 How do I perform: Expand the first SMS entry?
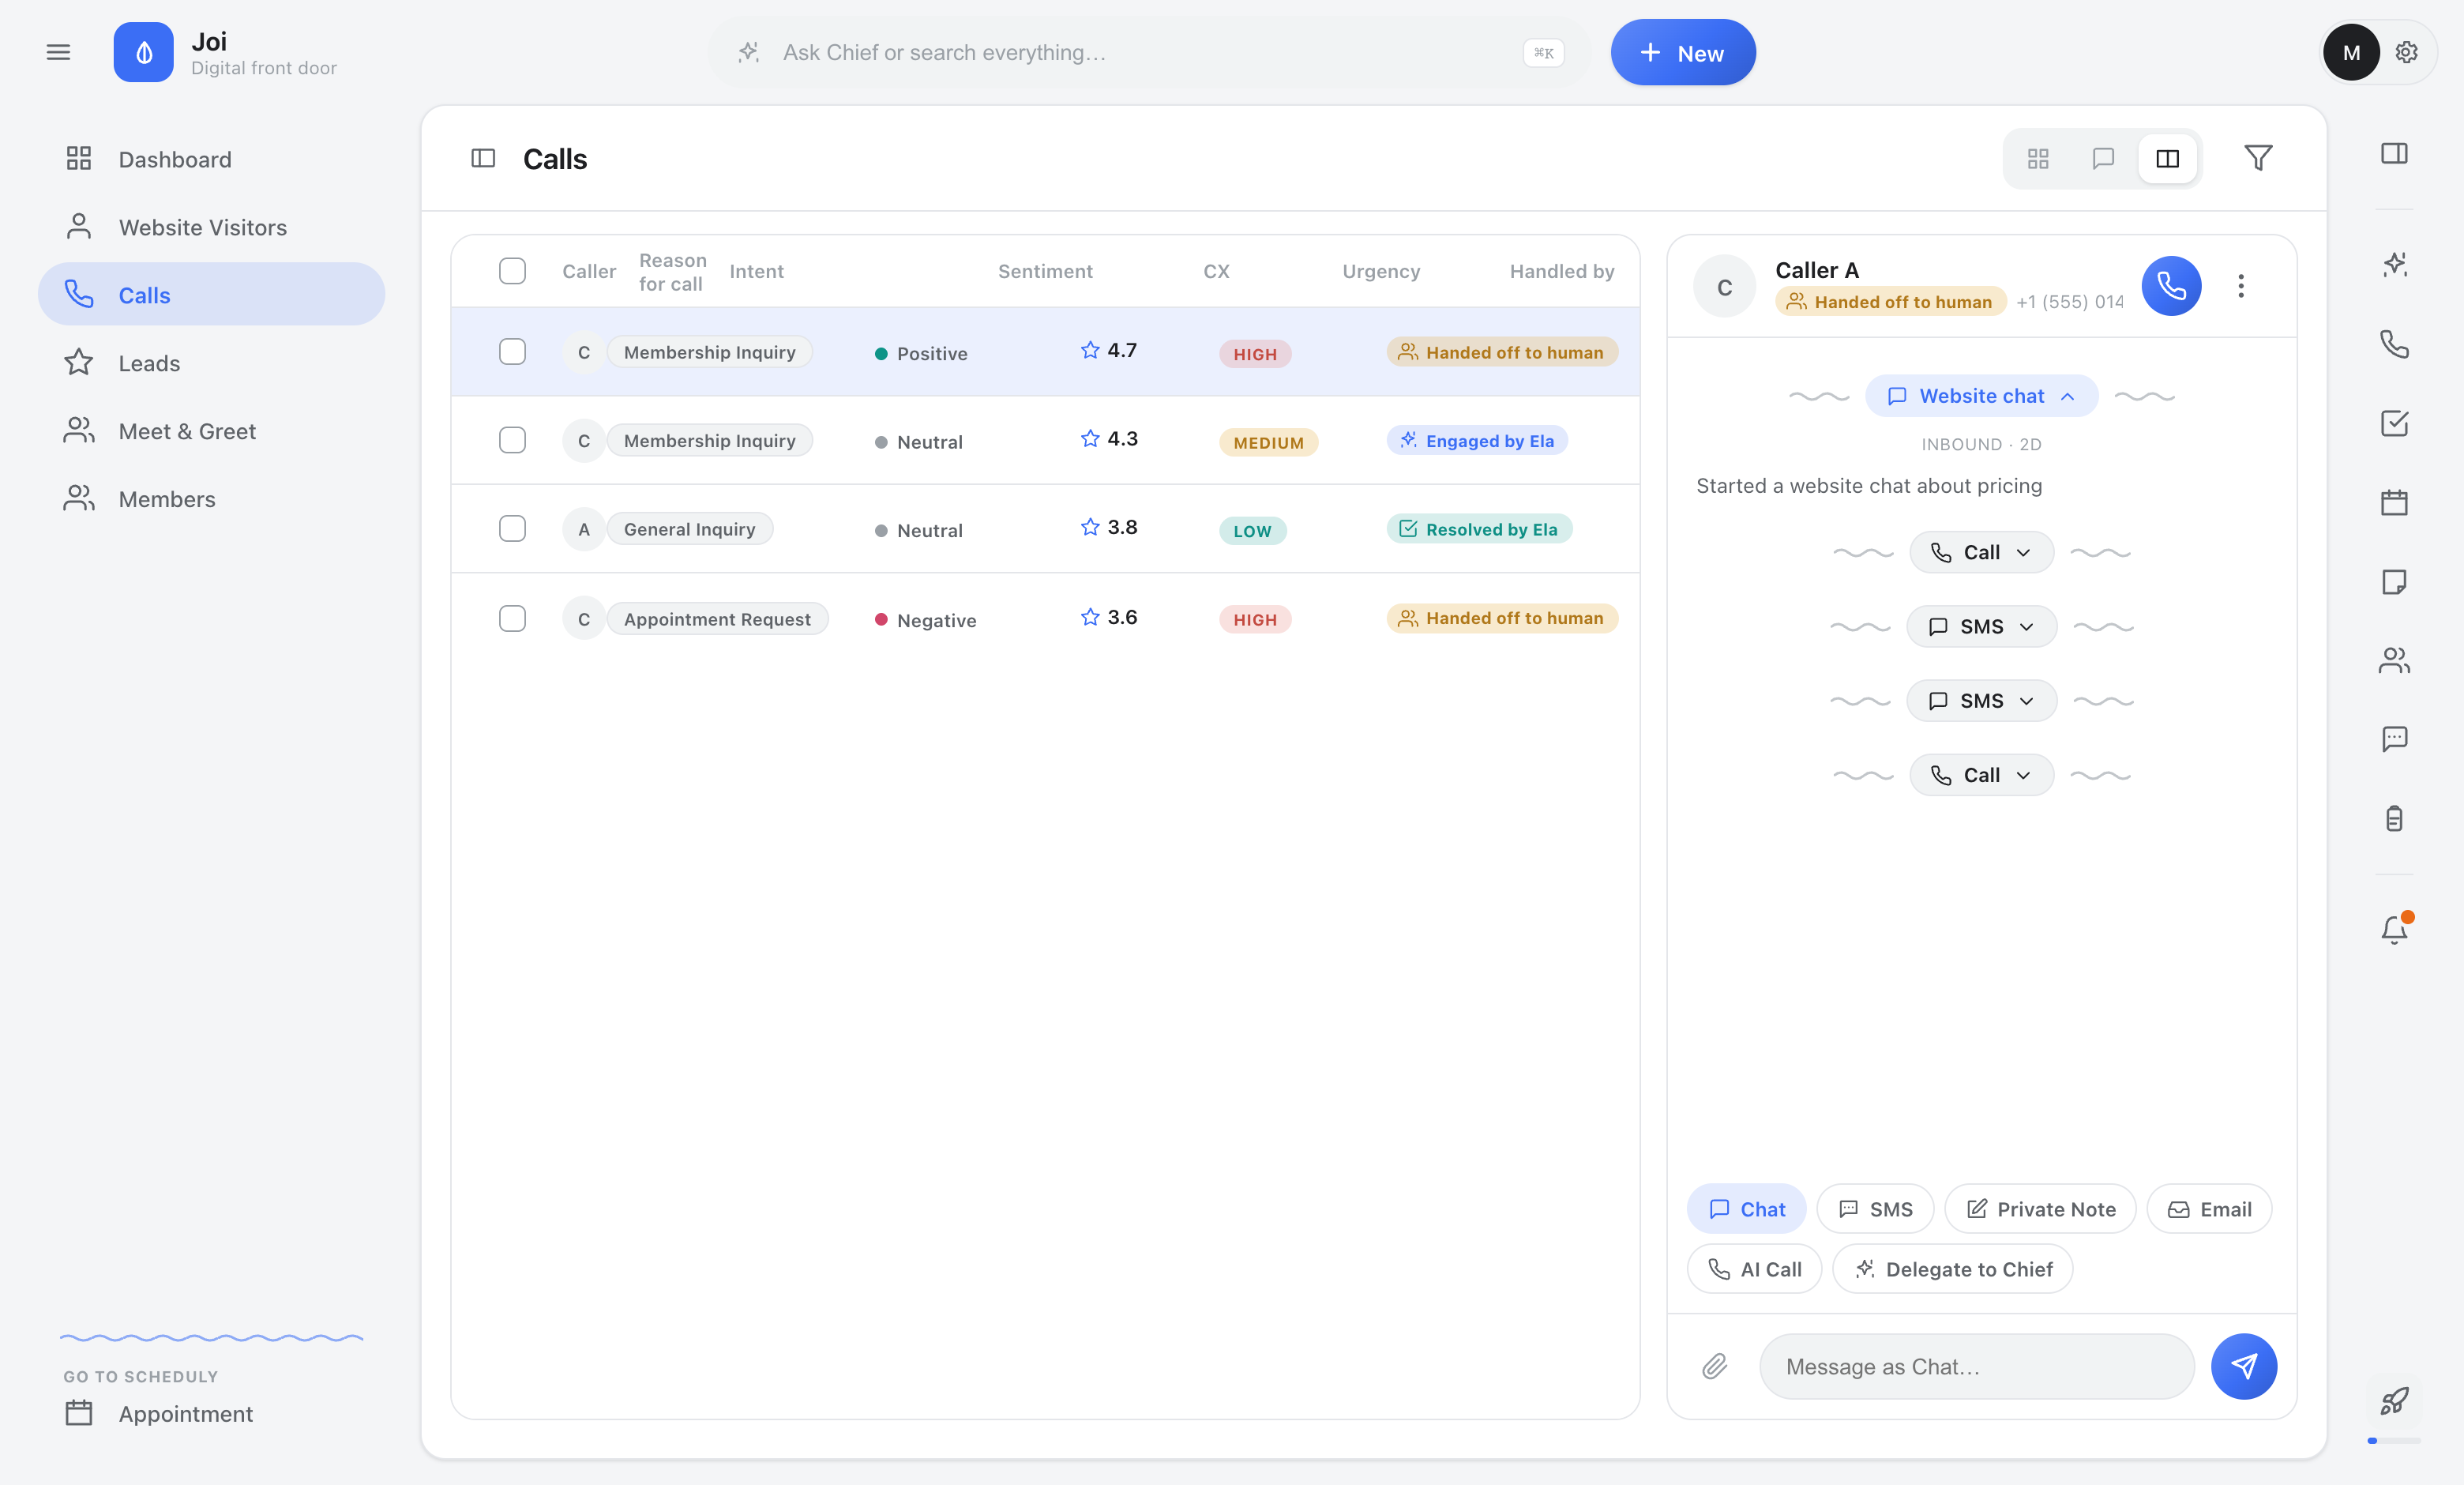1981,626
